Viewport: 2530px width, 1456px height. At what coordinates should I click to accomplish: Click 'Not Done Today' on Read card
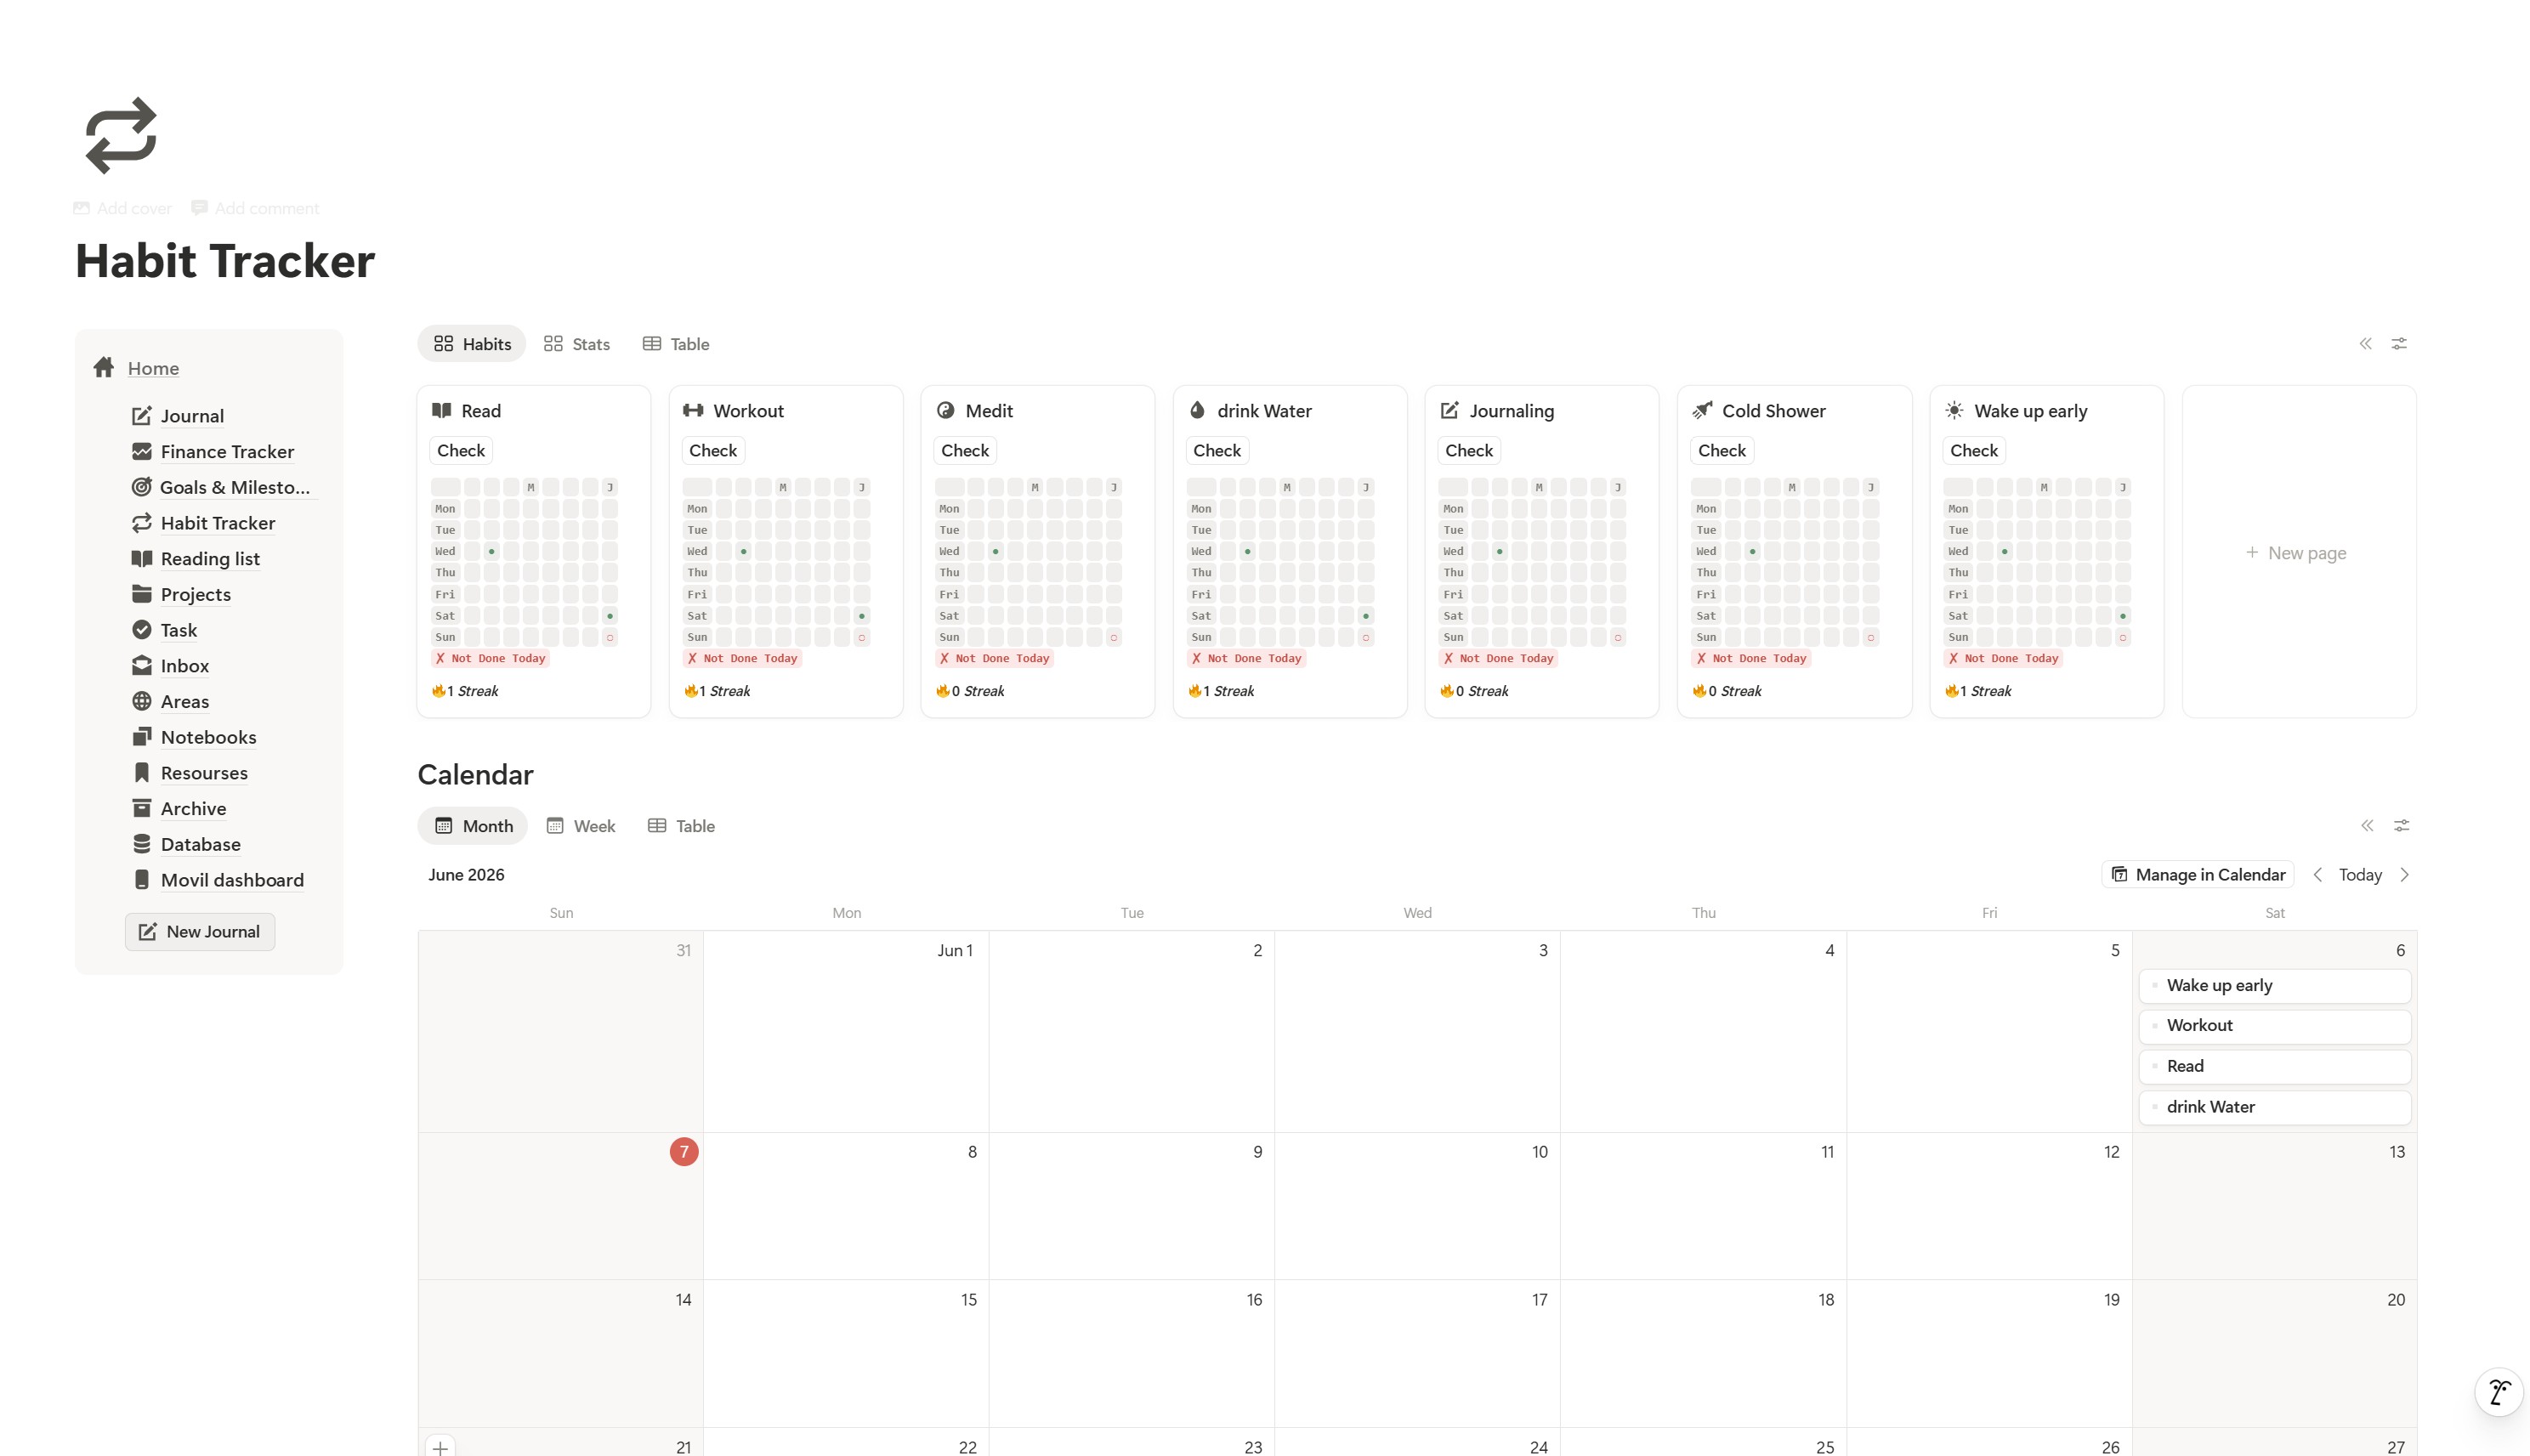point(490,659)
